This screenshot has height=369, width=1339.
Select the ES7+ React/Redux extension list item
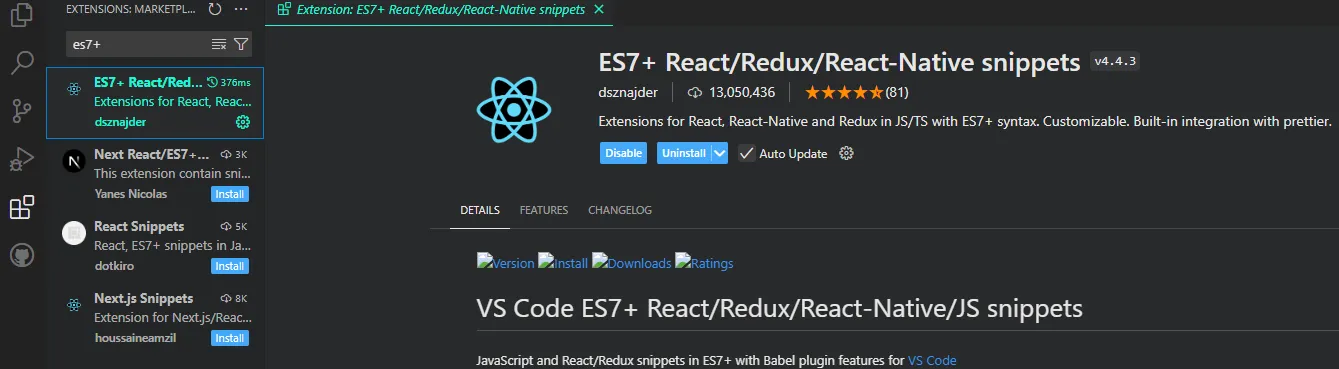pyautogui.click(x=155, y=102)
